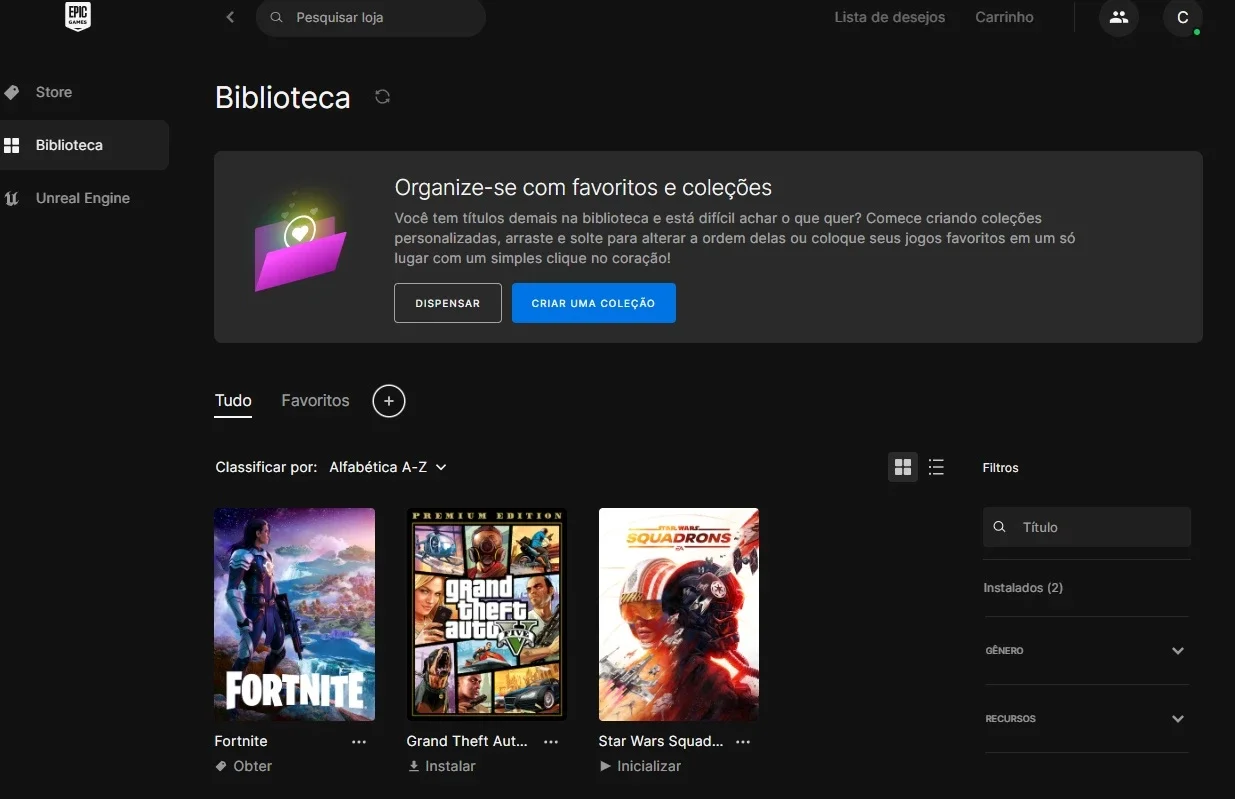Screen dimensions: 1235x799
Task: Click the pink folder heart illustration
Action: [x=300, y=243]
